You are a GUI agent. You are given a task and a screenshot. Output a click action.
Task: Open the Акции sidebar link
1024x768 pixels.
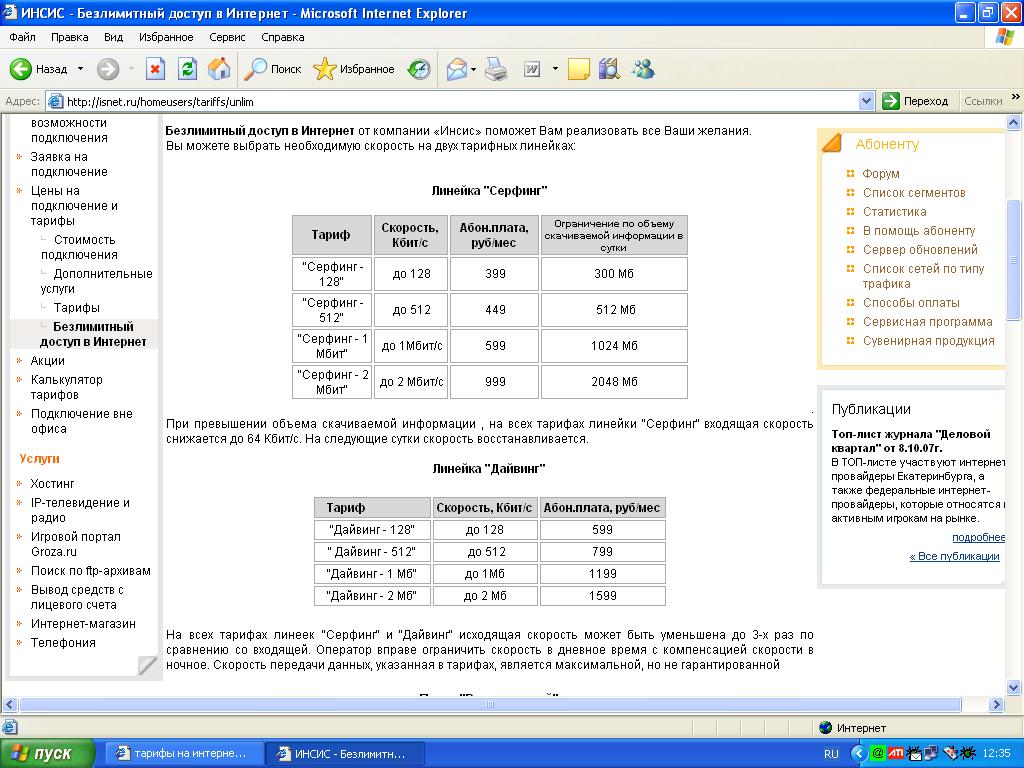(47, 360)
